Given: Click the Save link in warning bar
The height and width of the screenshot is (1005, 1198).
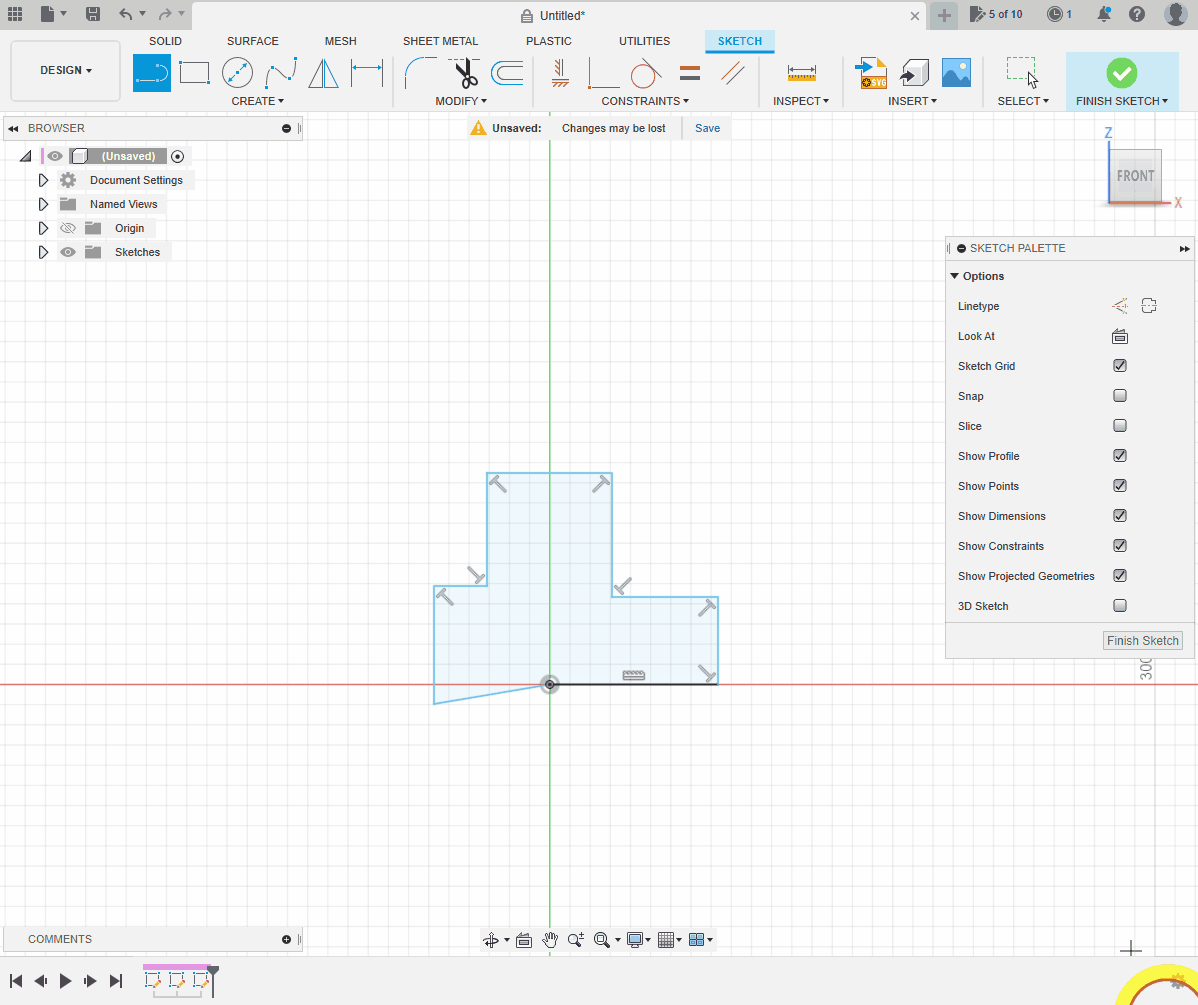Looking at the screenshot, I should pyautogui.click(x=707, y=128).
